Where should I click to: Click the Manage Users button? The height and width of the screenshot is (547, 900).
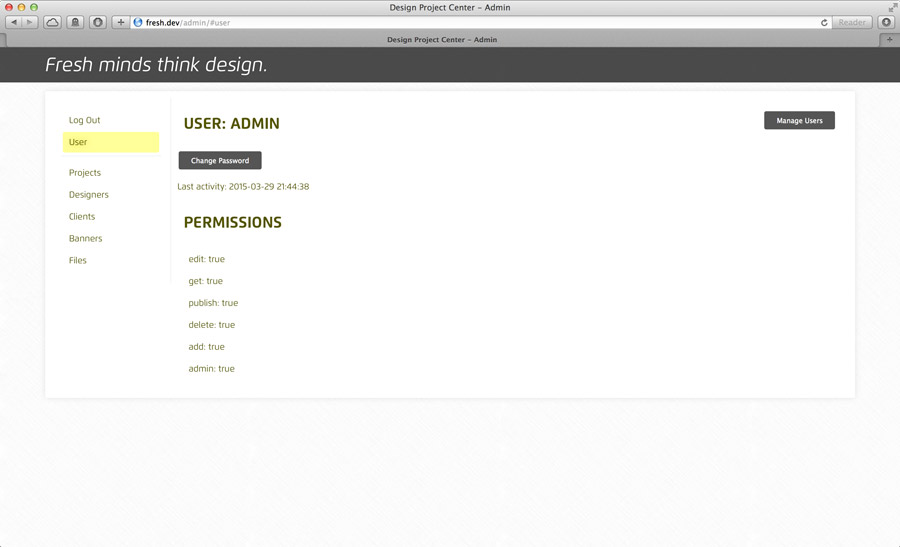click(x=799, y=121)
